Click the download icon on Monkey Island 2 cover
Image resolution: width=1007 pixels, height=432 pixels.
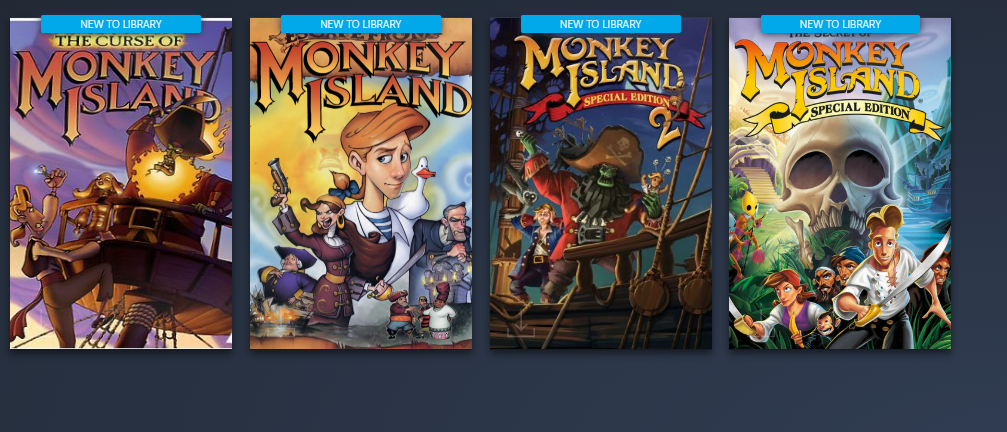click(521, 327)
